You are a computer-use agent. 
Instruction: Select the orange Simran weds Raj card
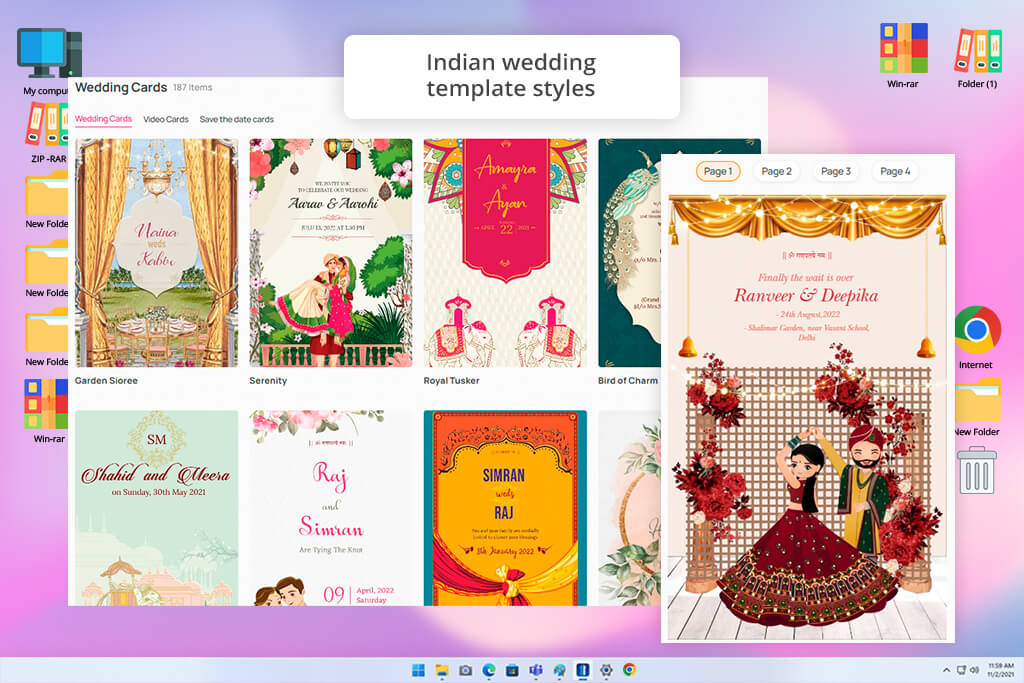coord(505,508)
